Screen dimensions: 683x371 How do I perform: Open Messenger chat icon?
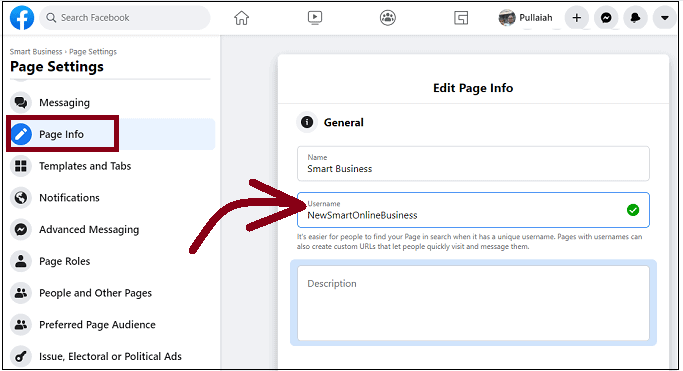pos(606,18)
